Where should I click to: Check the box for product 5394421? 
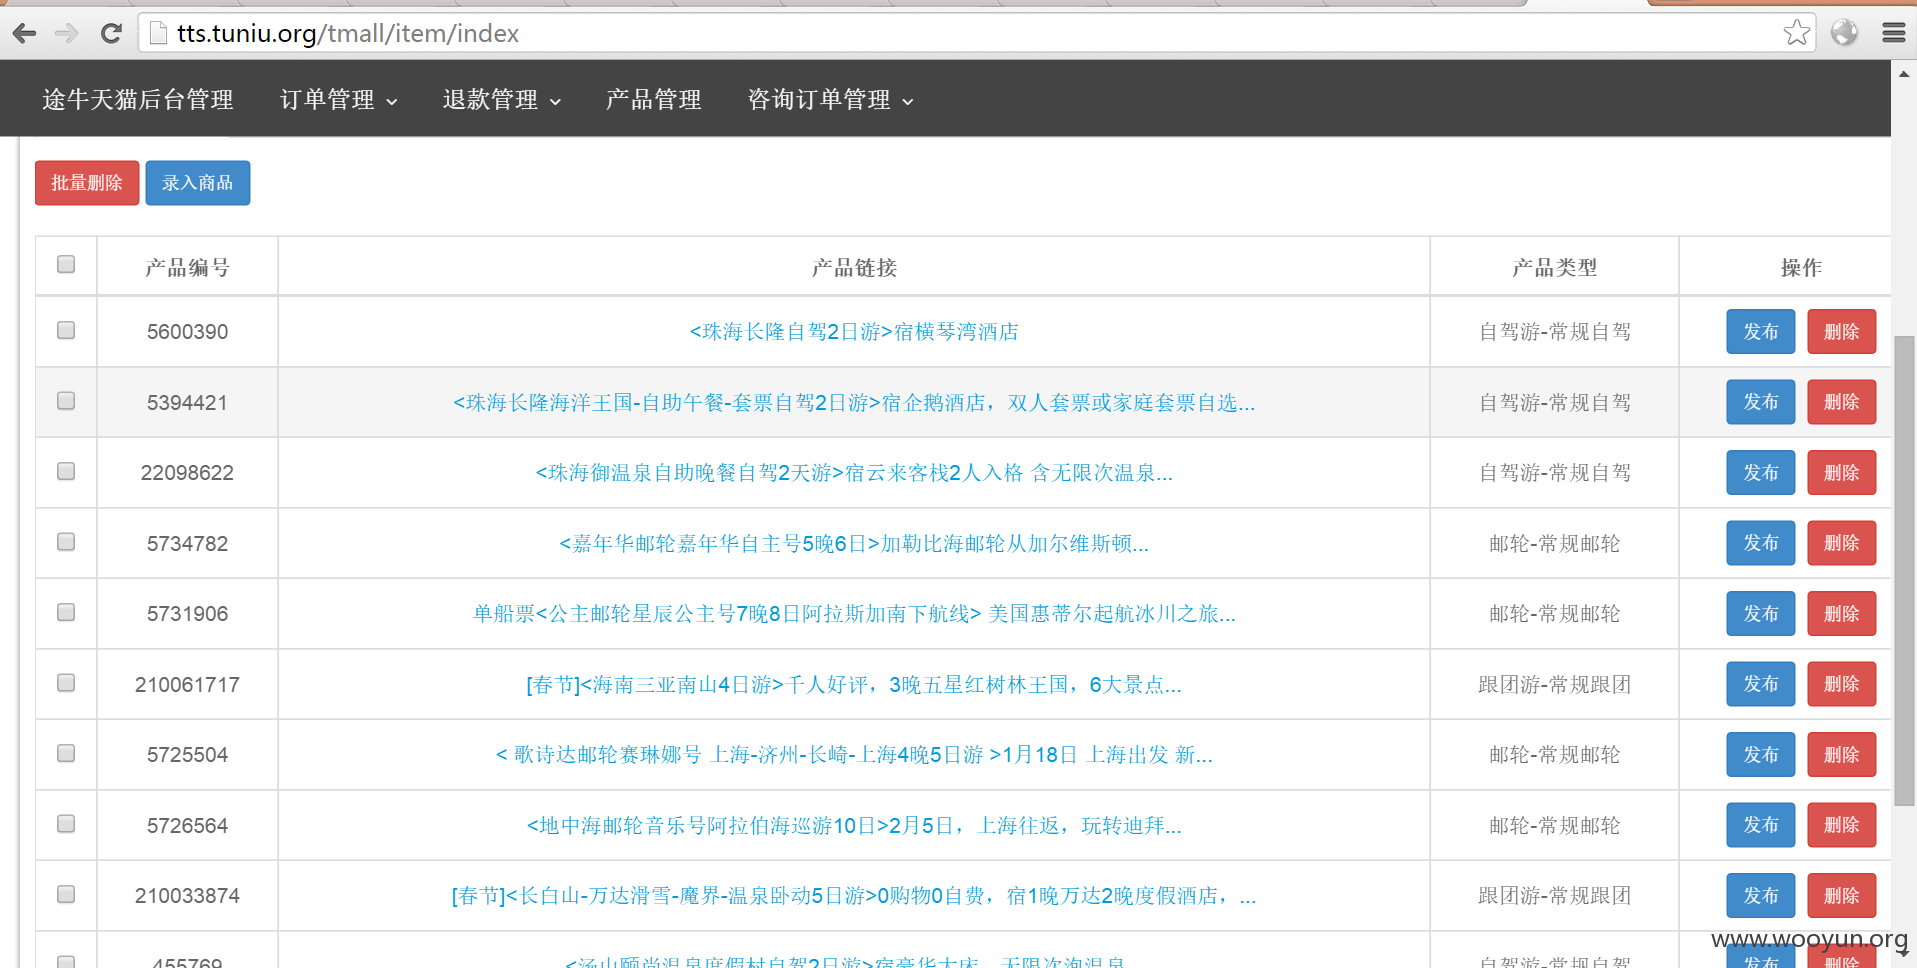pyautogui.click(x=66, y=401)
